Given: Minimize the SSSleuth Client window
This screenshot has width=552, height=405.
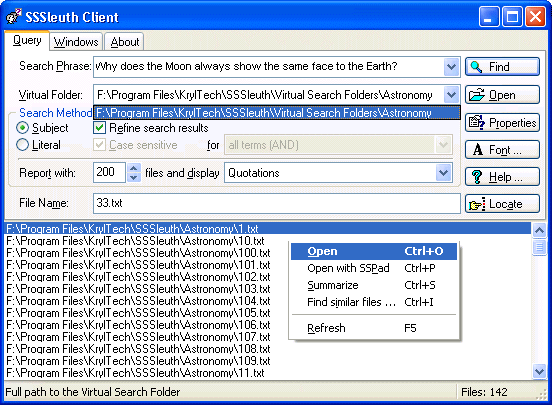Looking at the screenshot, I should pos(489,17).
